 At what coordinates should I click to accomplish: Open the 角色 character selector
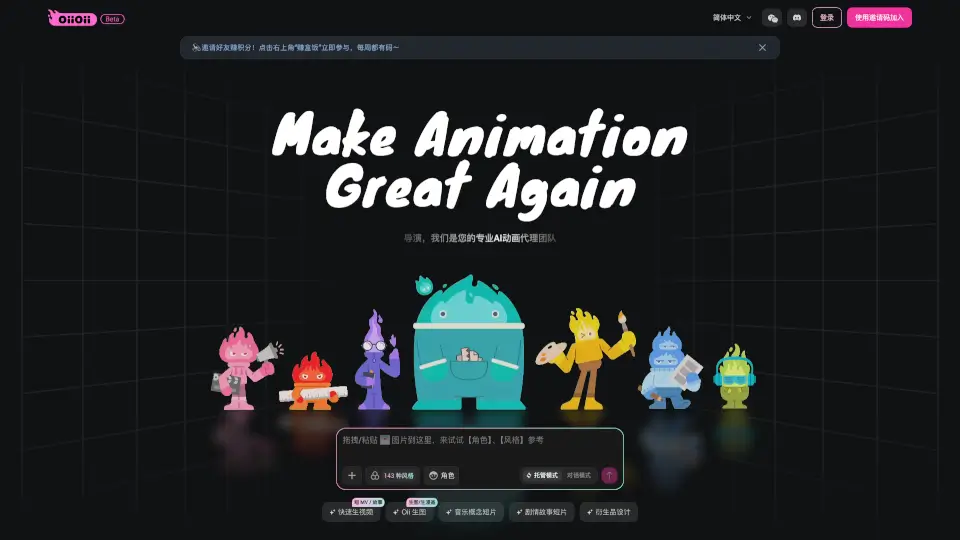(441, 476)
